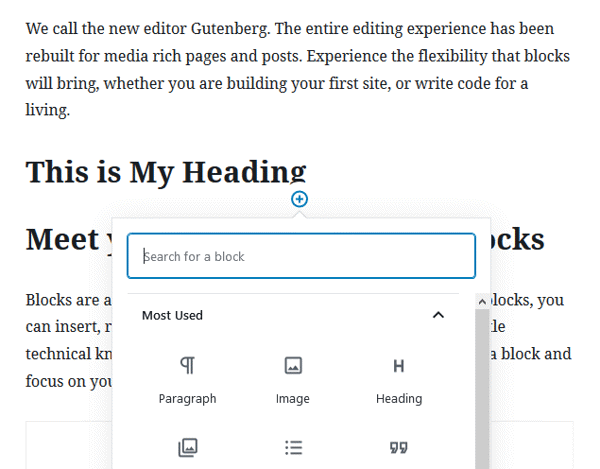
Task: Pick the Gallery block icon
Action: pyautogui.click(x=188, y=447)
